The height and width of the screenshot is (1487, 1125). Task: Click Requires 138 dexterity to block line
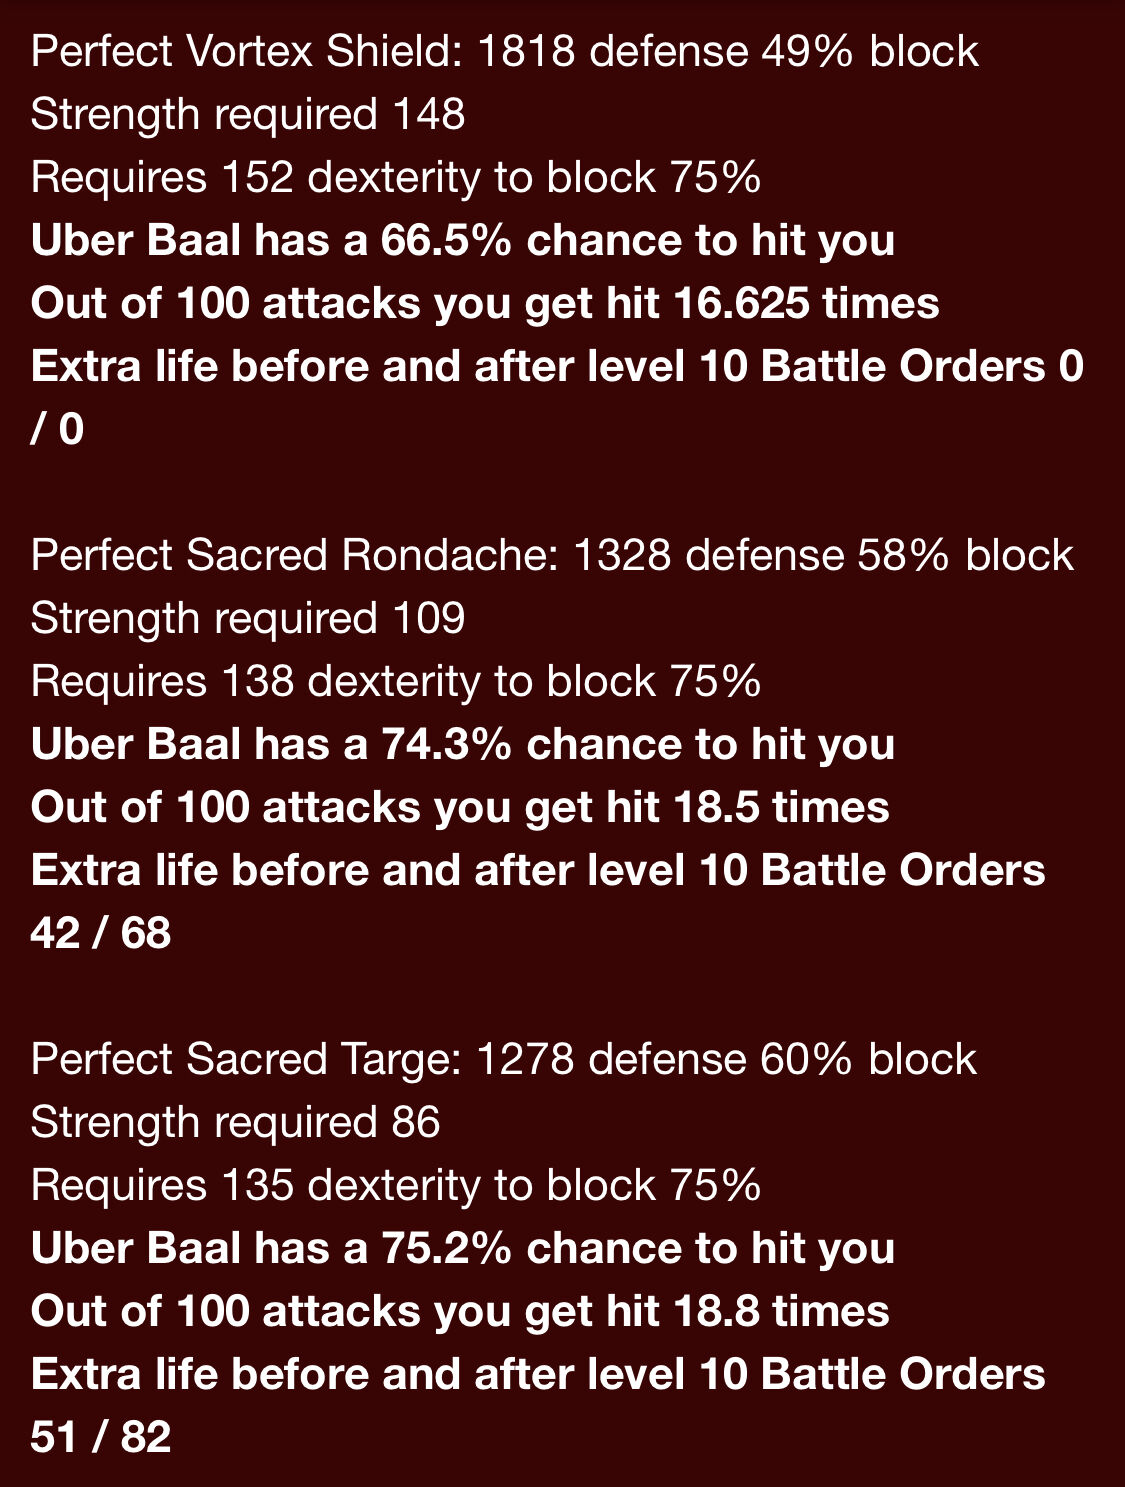point(396,682)
